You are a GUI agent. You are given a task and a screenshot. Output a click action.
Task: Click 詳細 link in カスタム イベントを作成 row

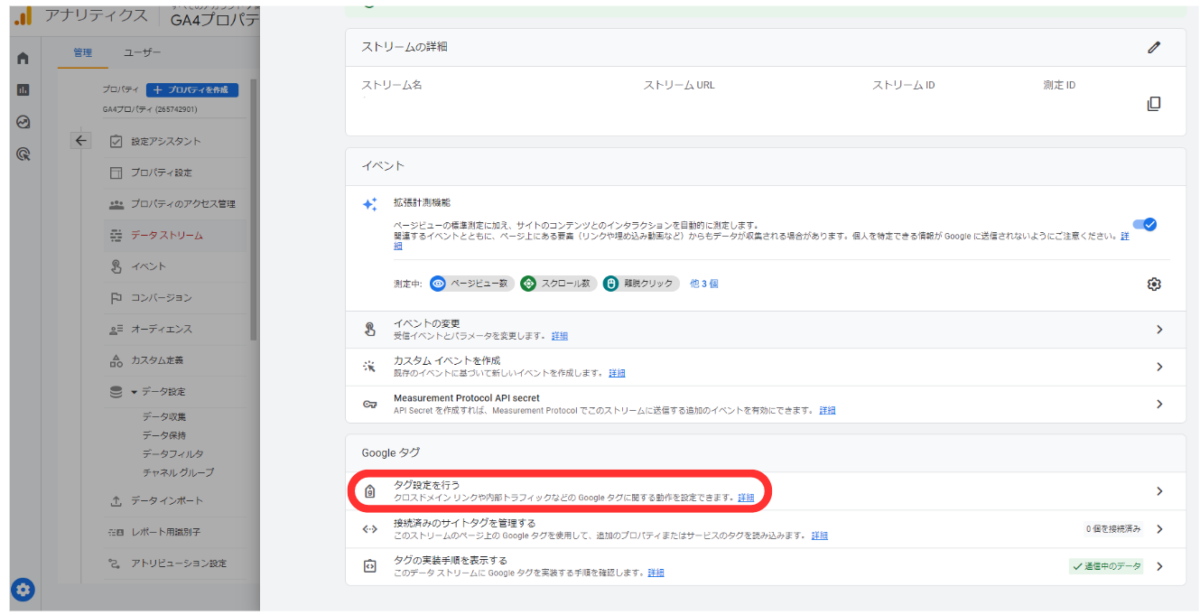tap(617, 373)
